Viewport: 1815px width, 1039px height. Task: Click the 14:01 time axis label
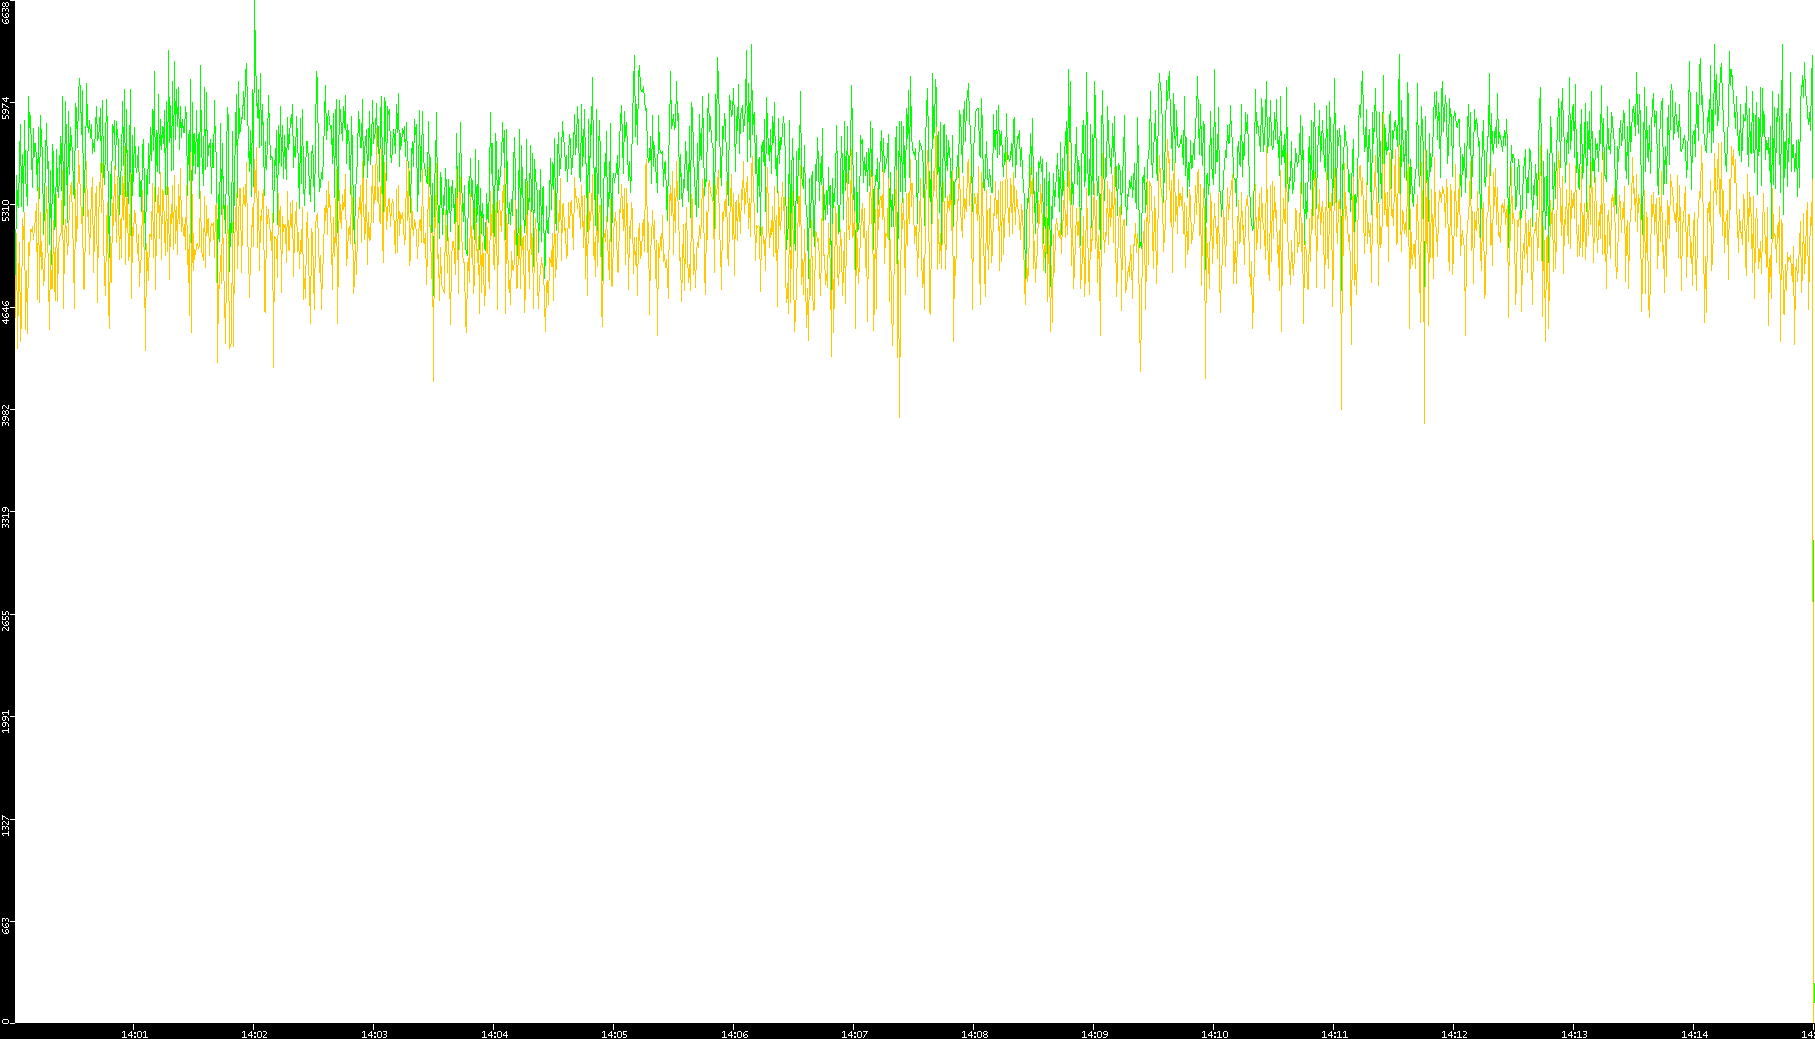click(x=134, y=1034)
